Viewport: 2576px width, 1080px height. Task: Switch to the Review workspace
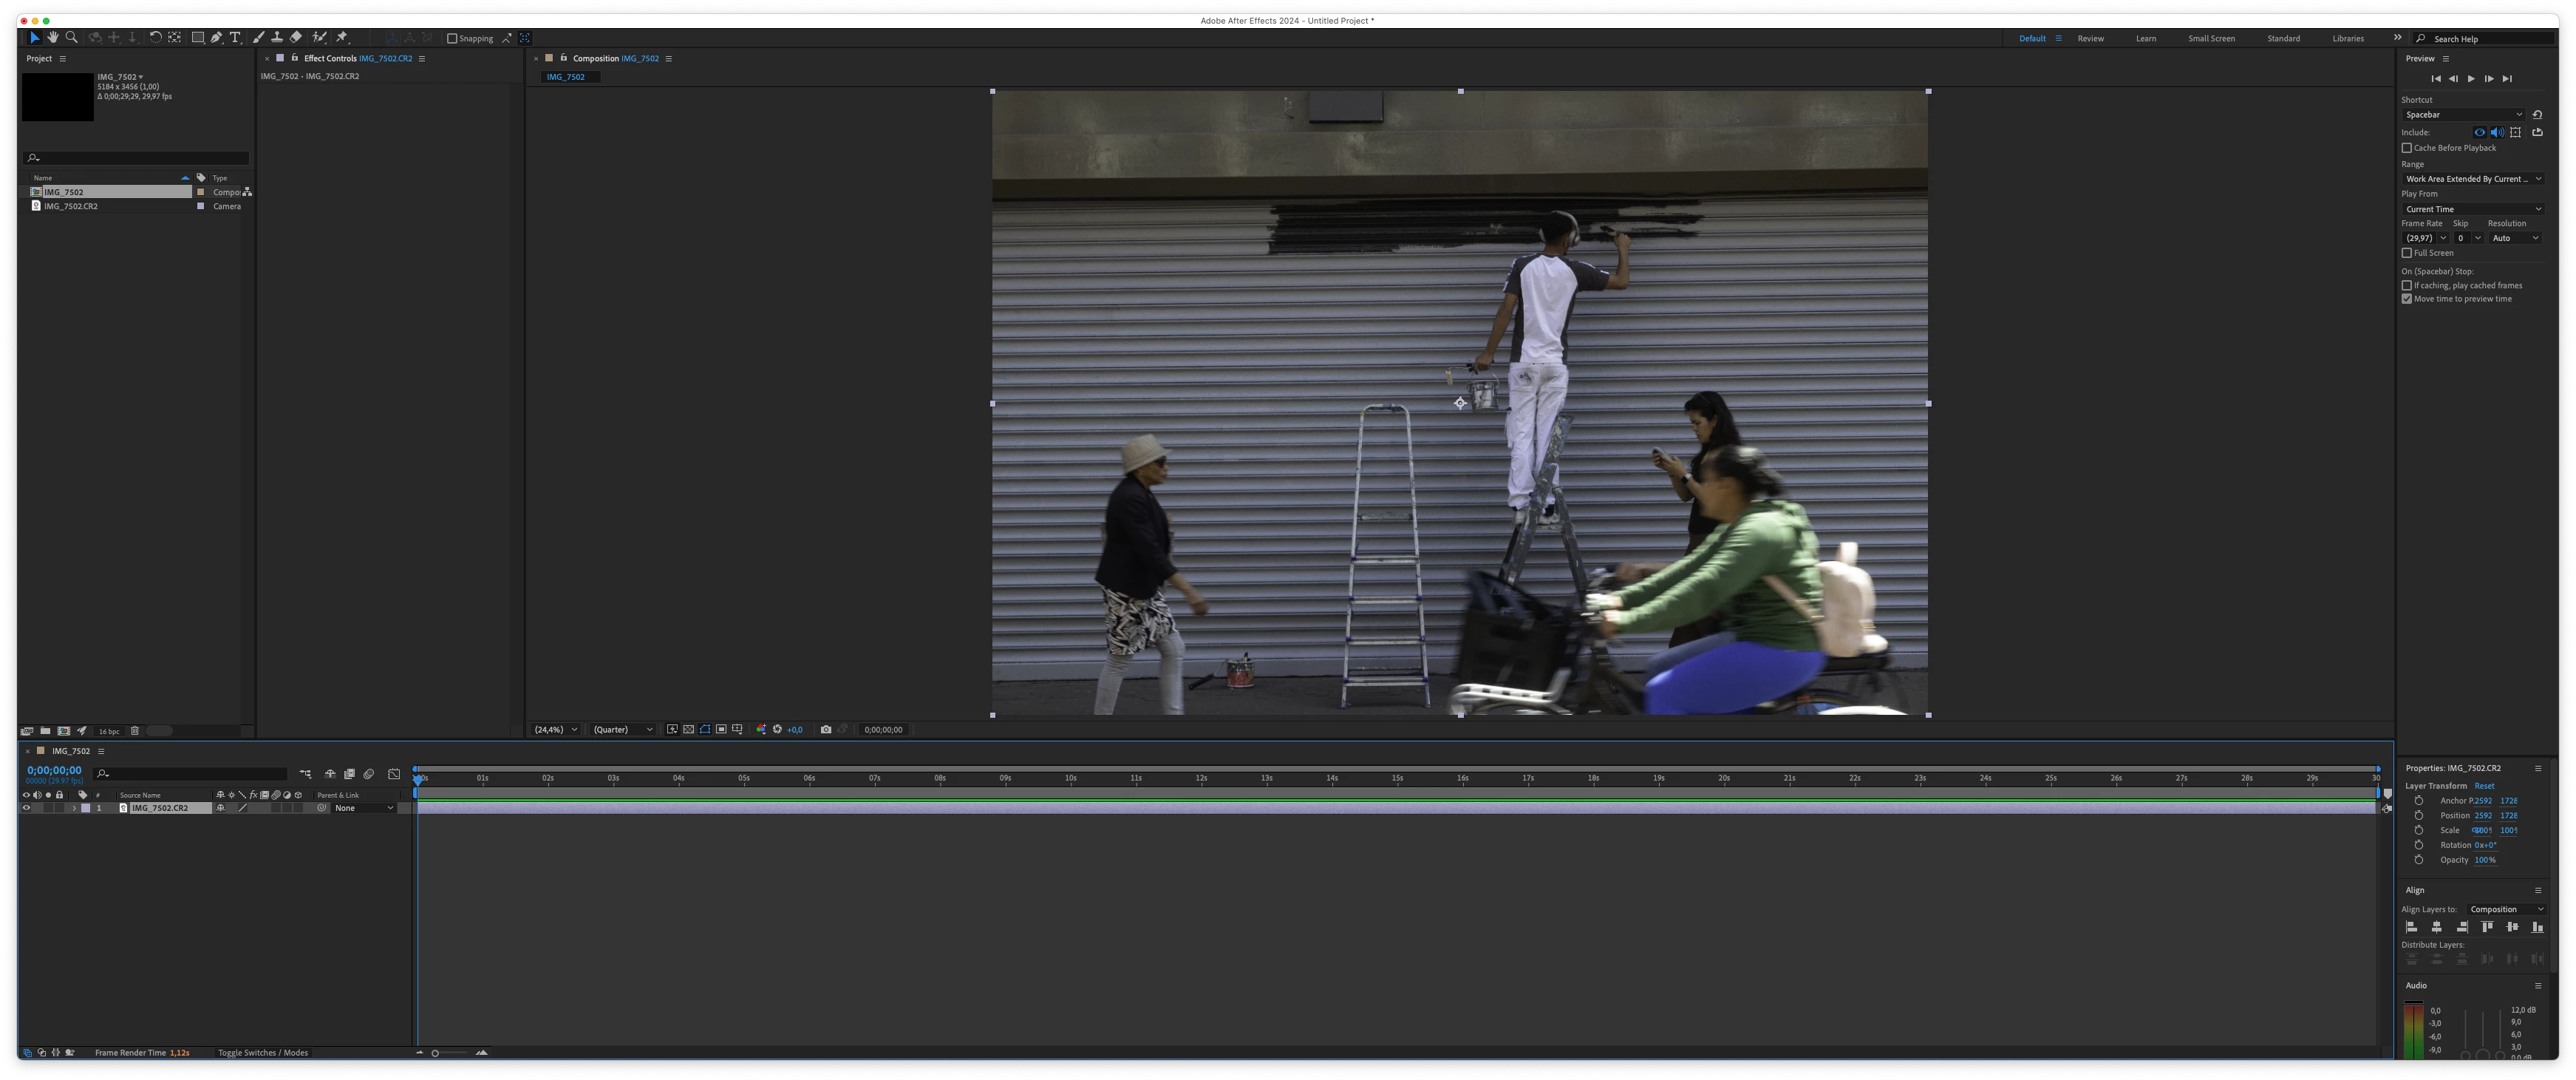(2090, 39)
